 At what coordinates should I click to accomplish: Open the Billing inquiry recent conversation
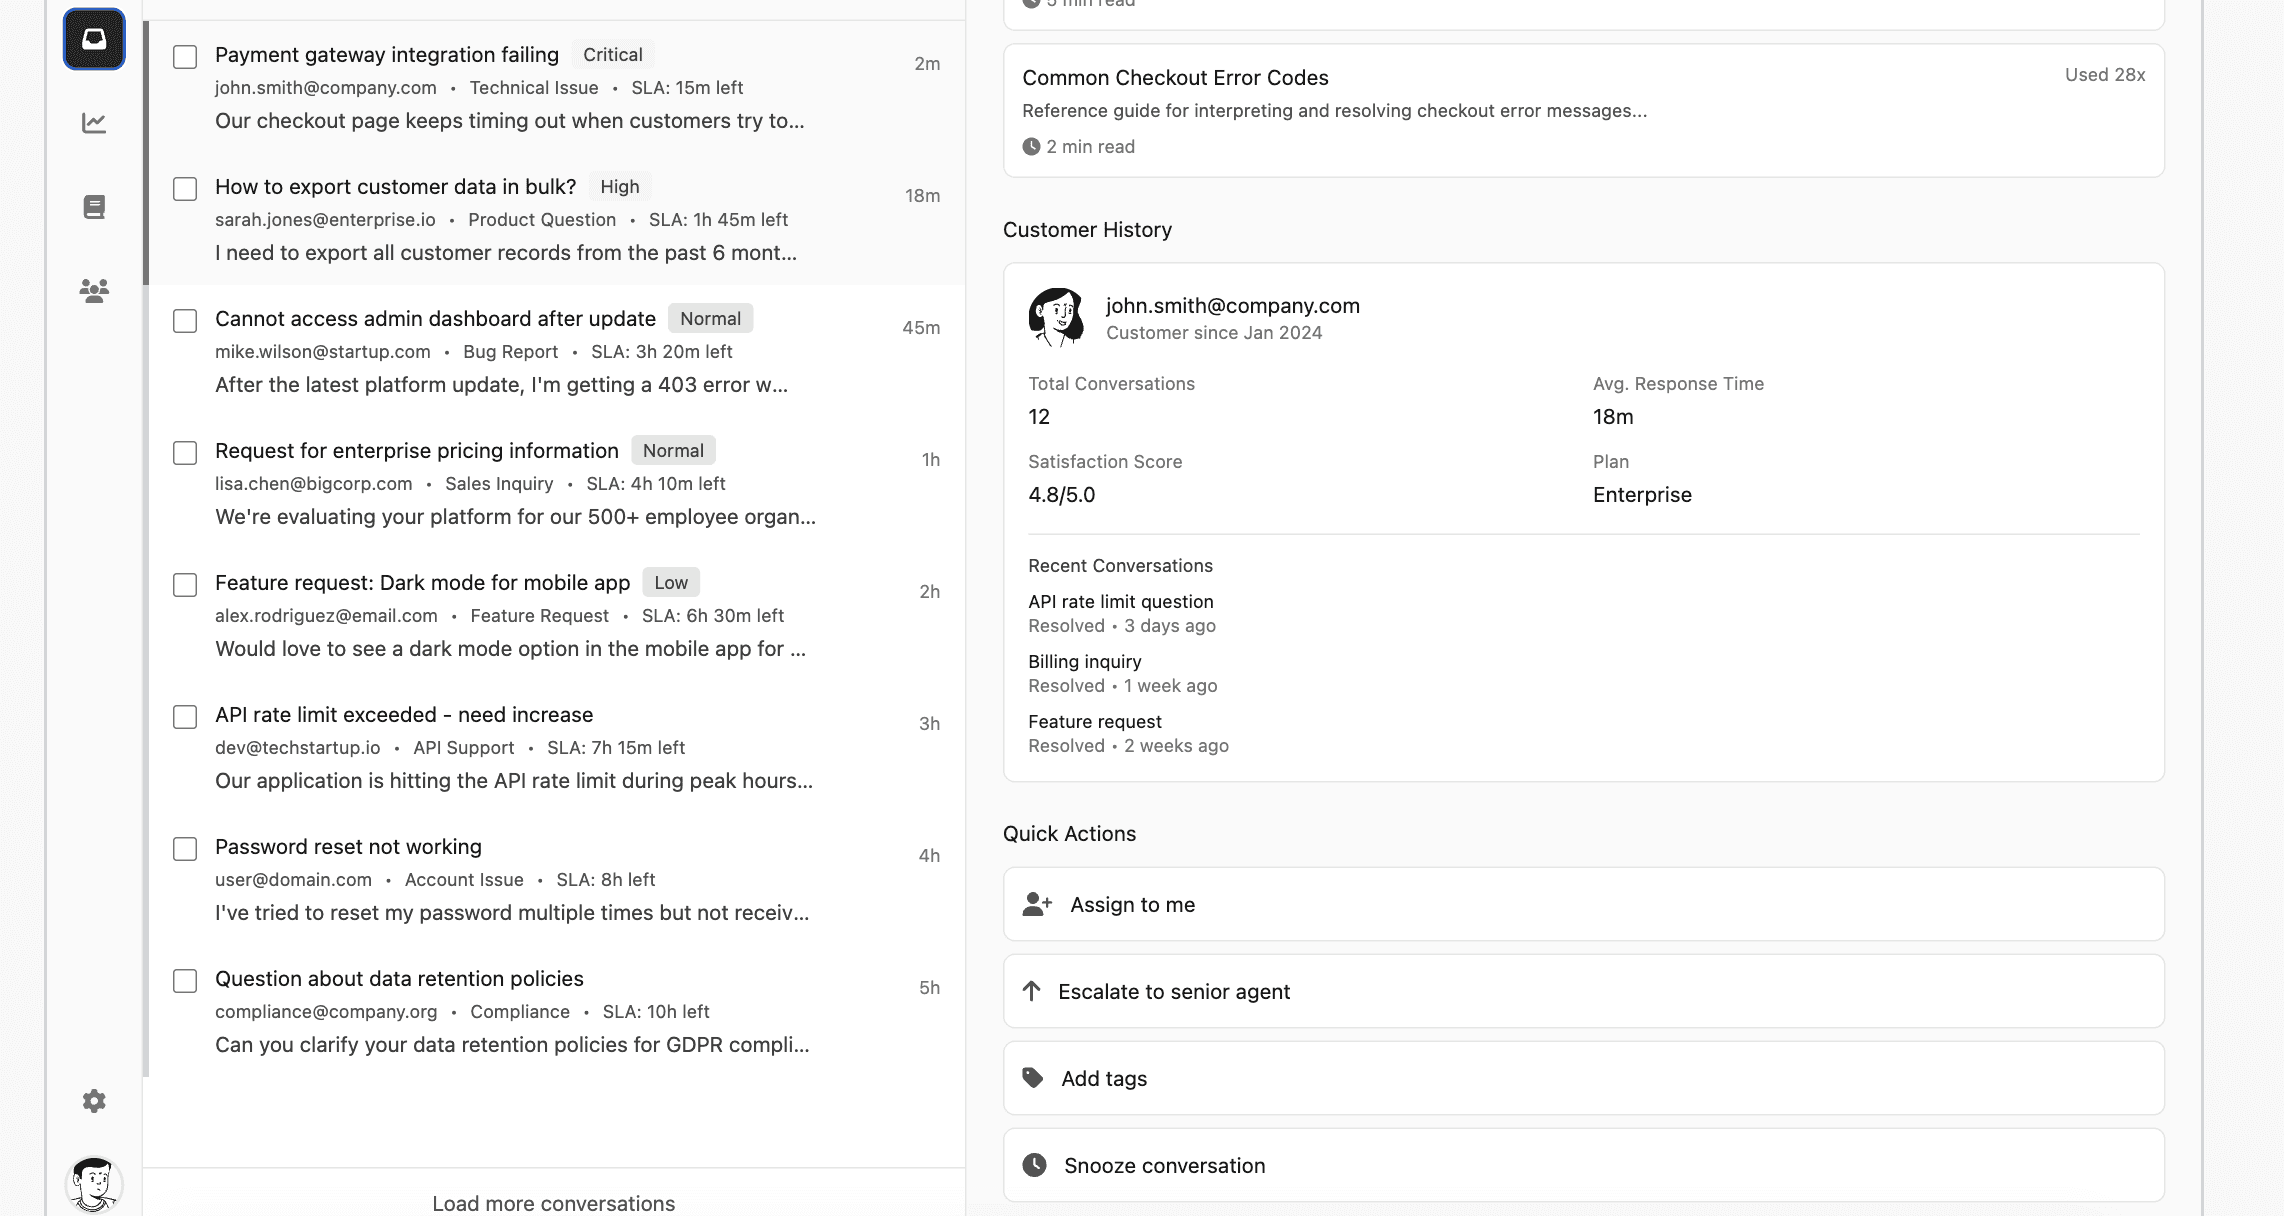tap(1084, 662)
